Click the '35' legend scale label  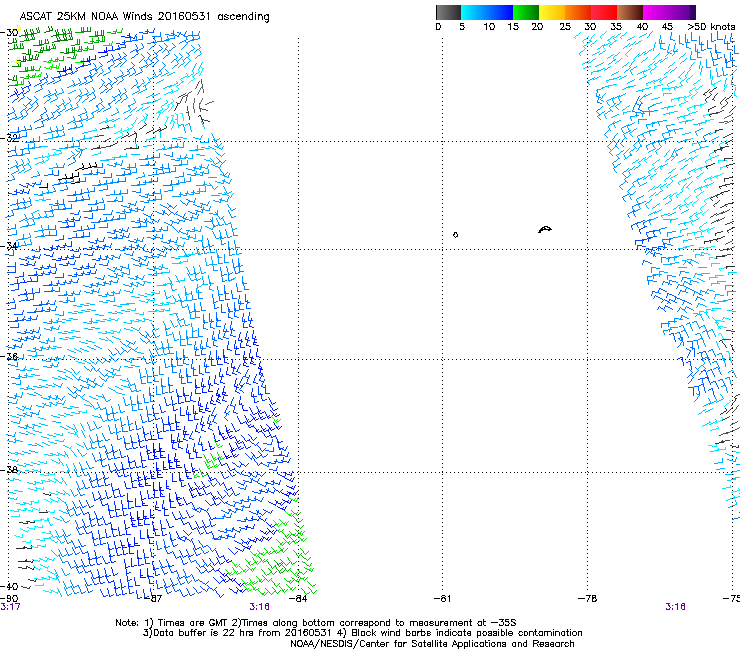pyautogui.click(x=616, y=27)
